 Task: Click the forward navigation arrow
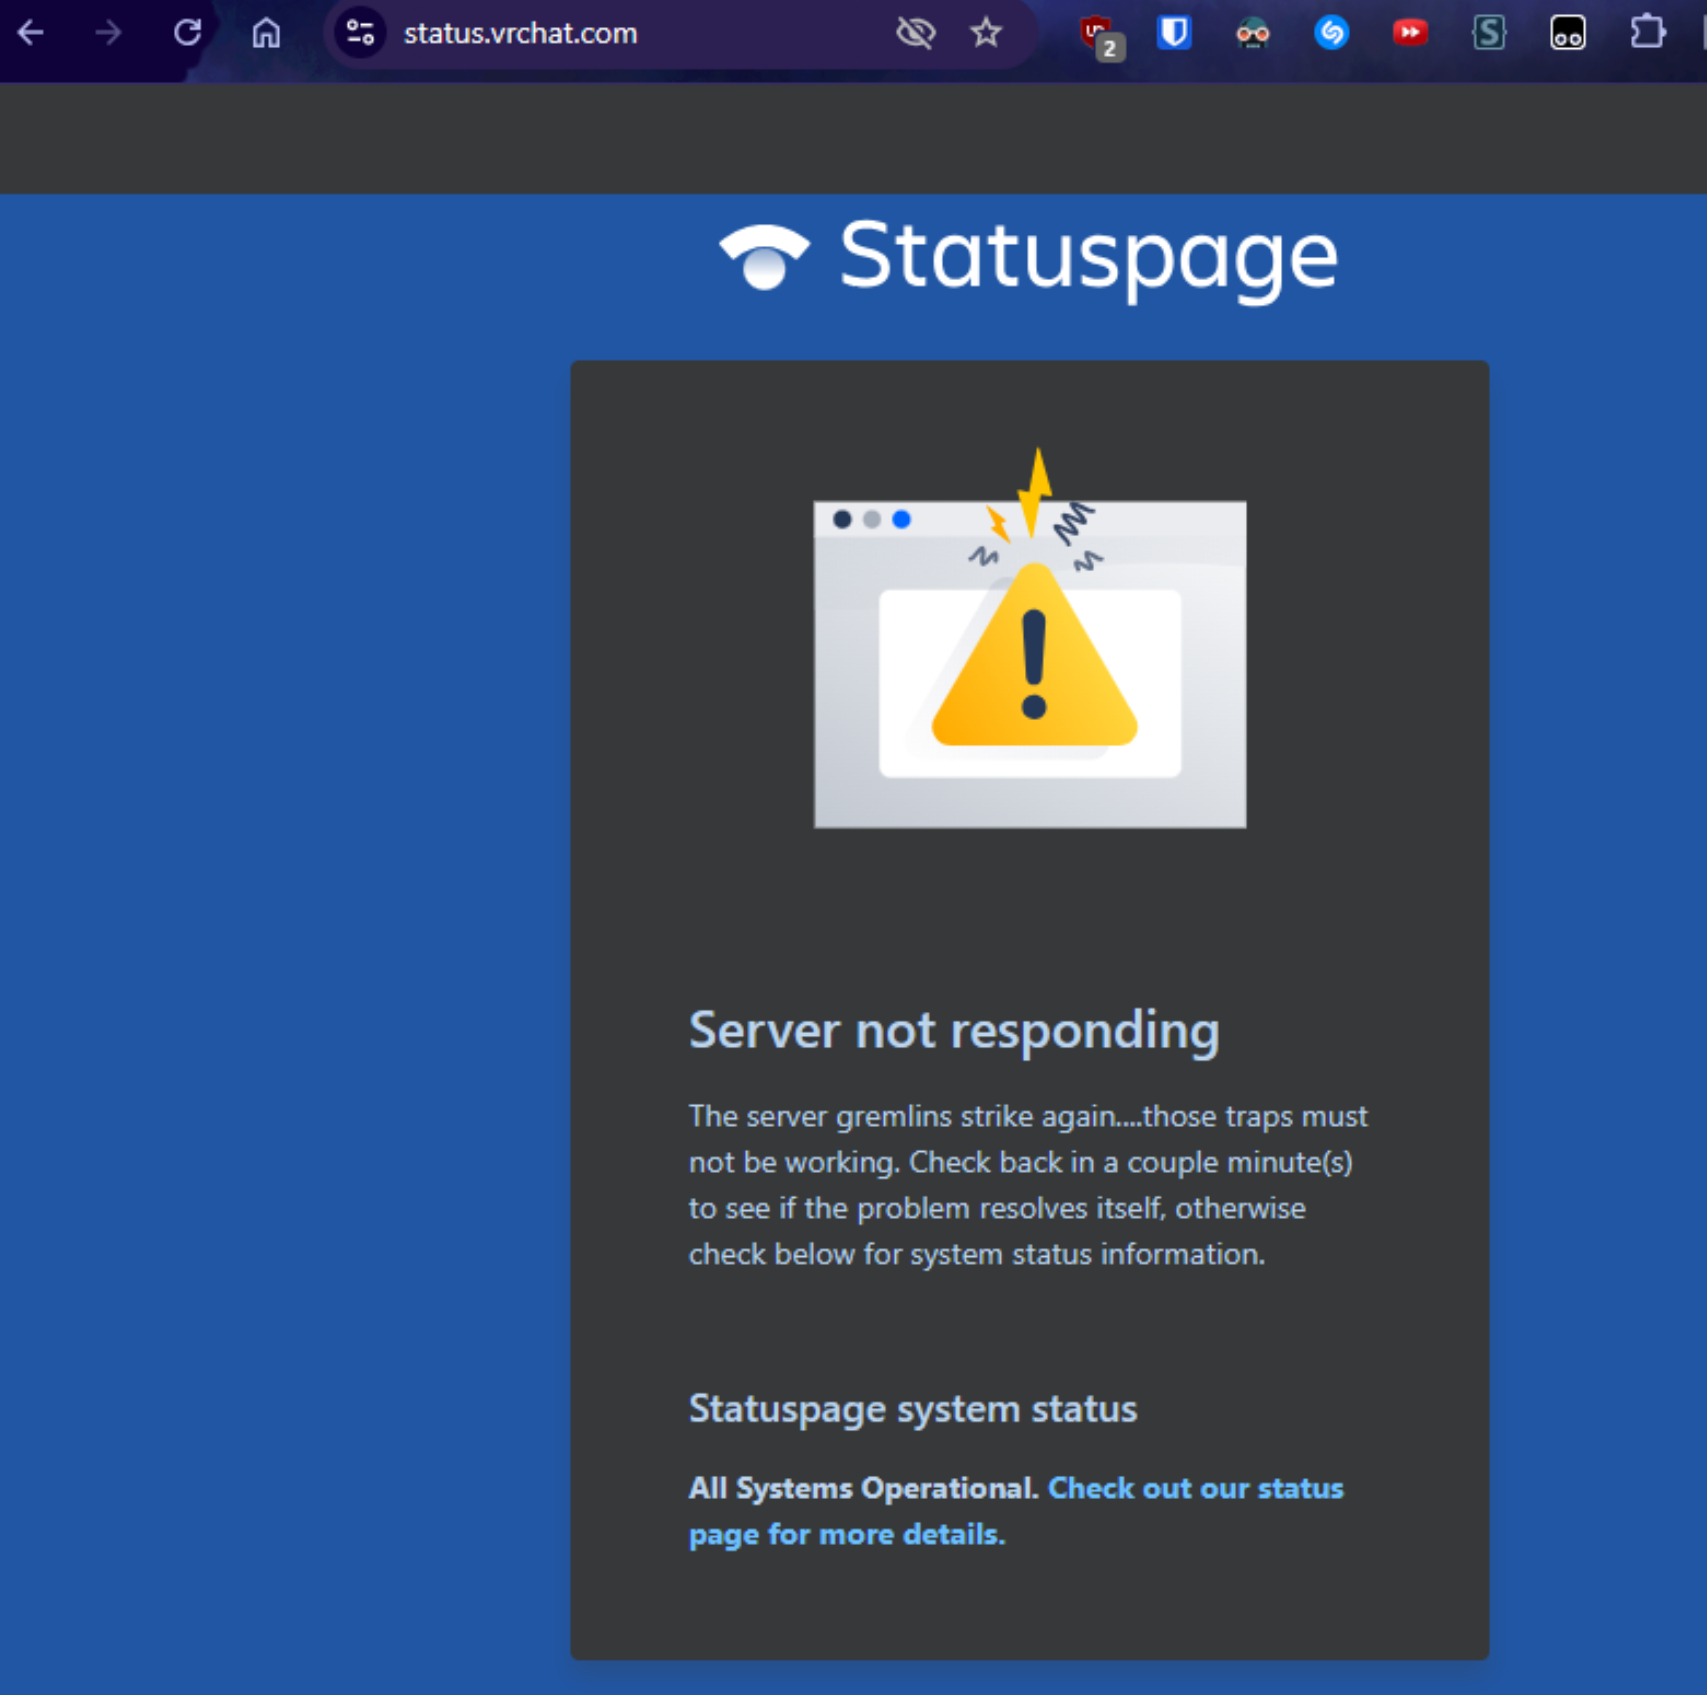[108, 34]
